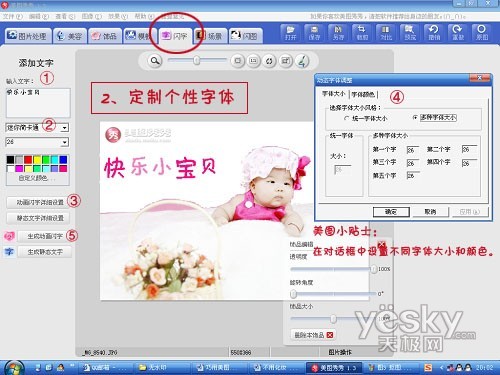Click 确定 in the font dialog
500x375 pixels.
[391, 212]
